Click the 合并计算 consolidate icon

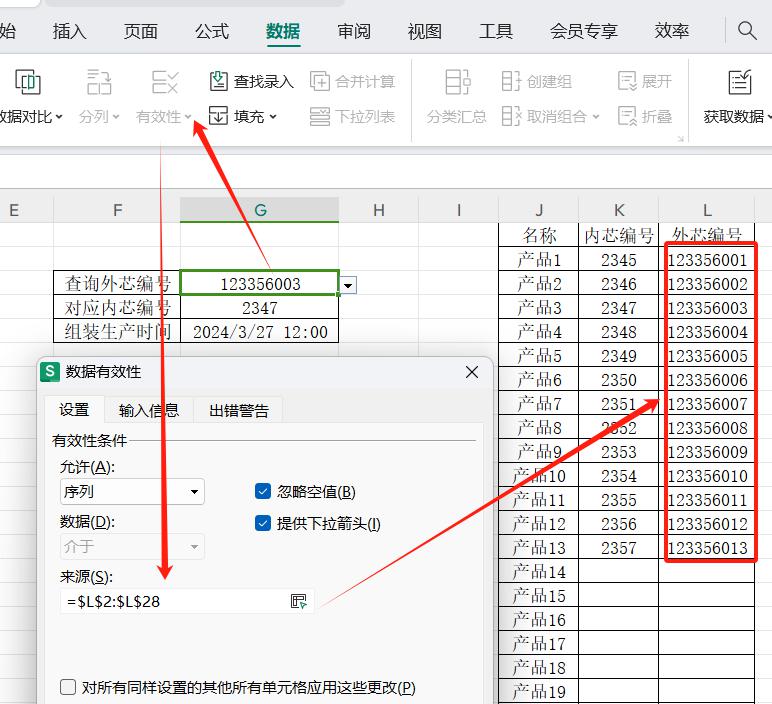[320, 81]
